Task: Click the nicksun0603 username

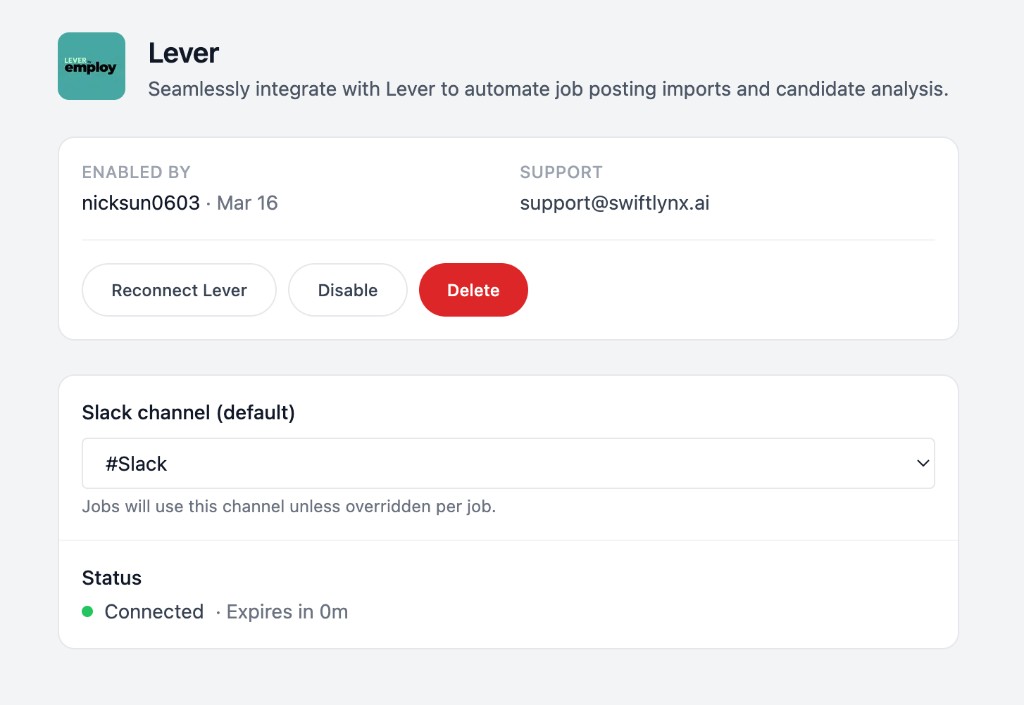Action: pos(140,203)
